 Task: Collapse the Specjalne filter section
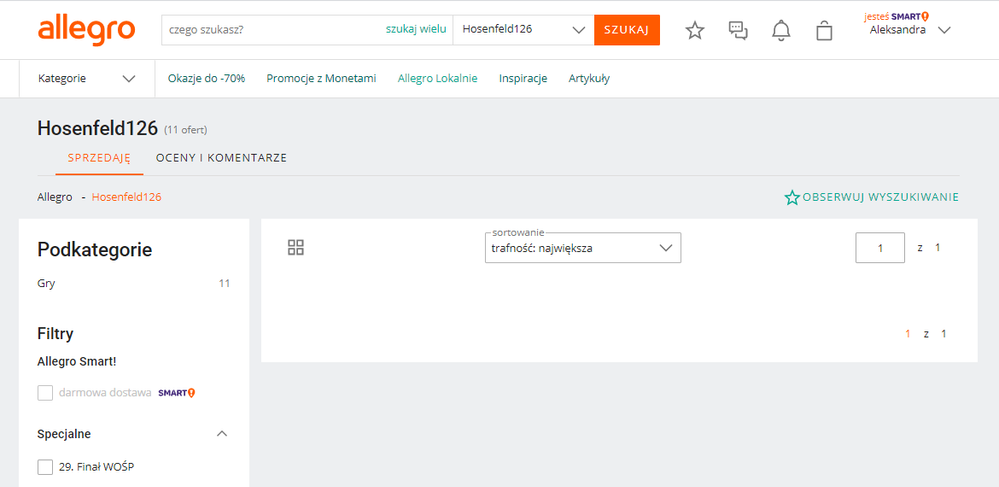[x=222, y=434]
